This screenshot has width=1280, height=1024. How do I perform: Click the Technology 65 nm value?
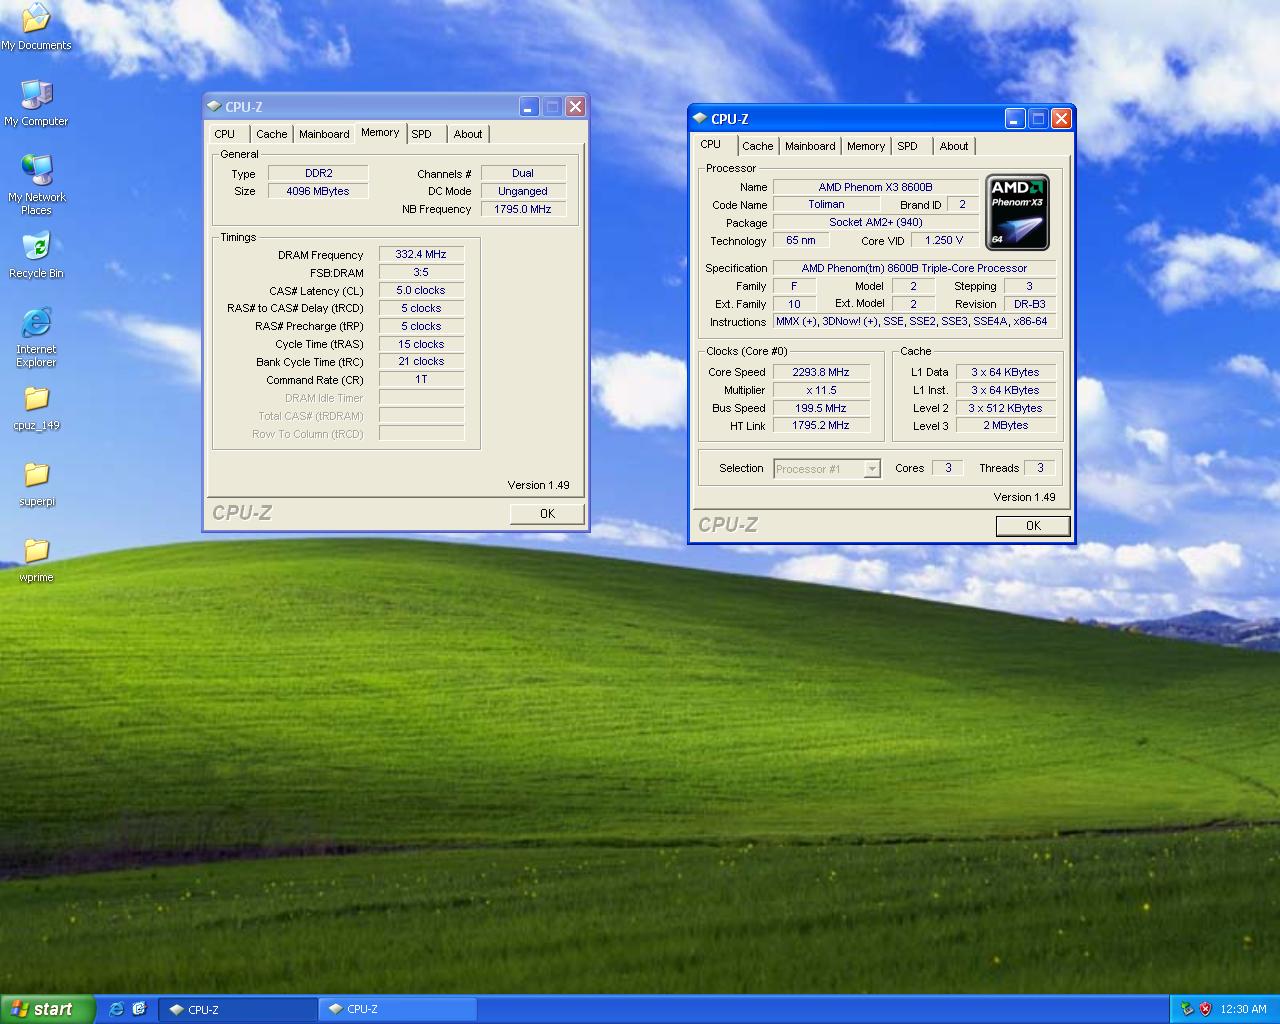click(801, 240)
